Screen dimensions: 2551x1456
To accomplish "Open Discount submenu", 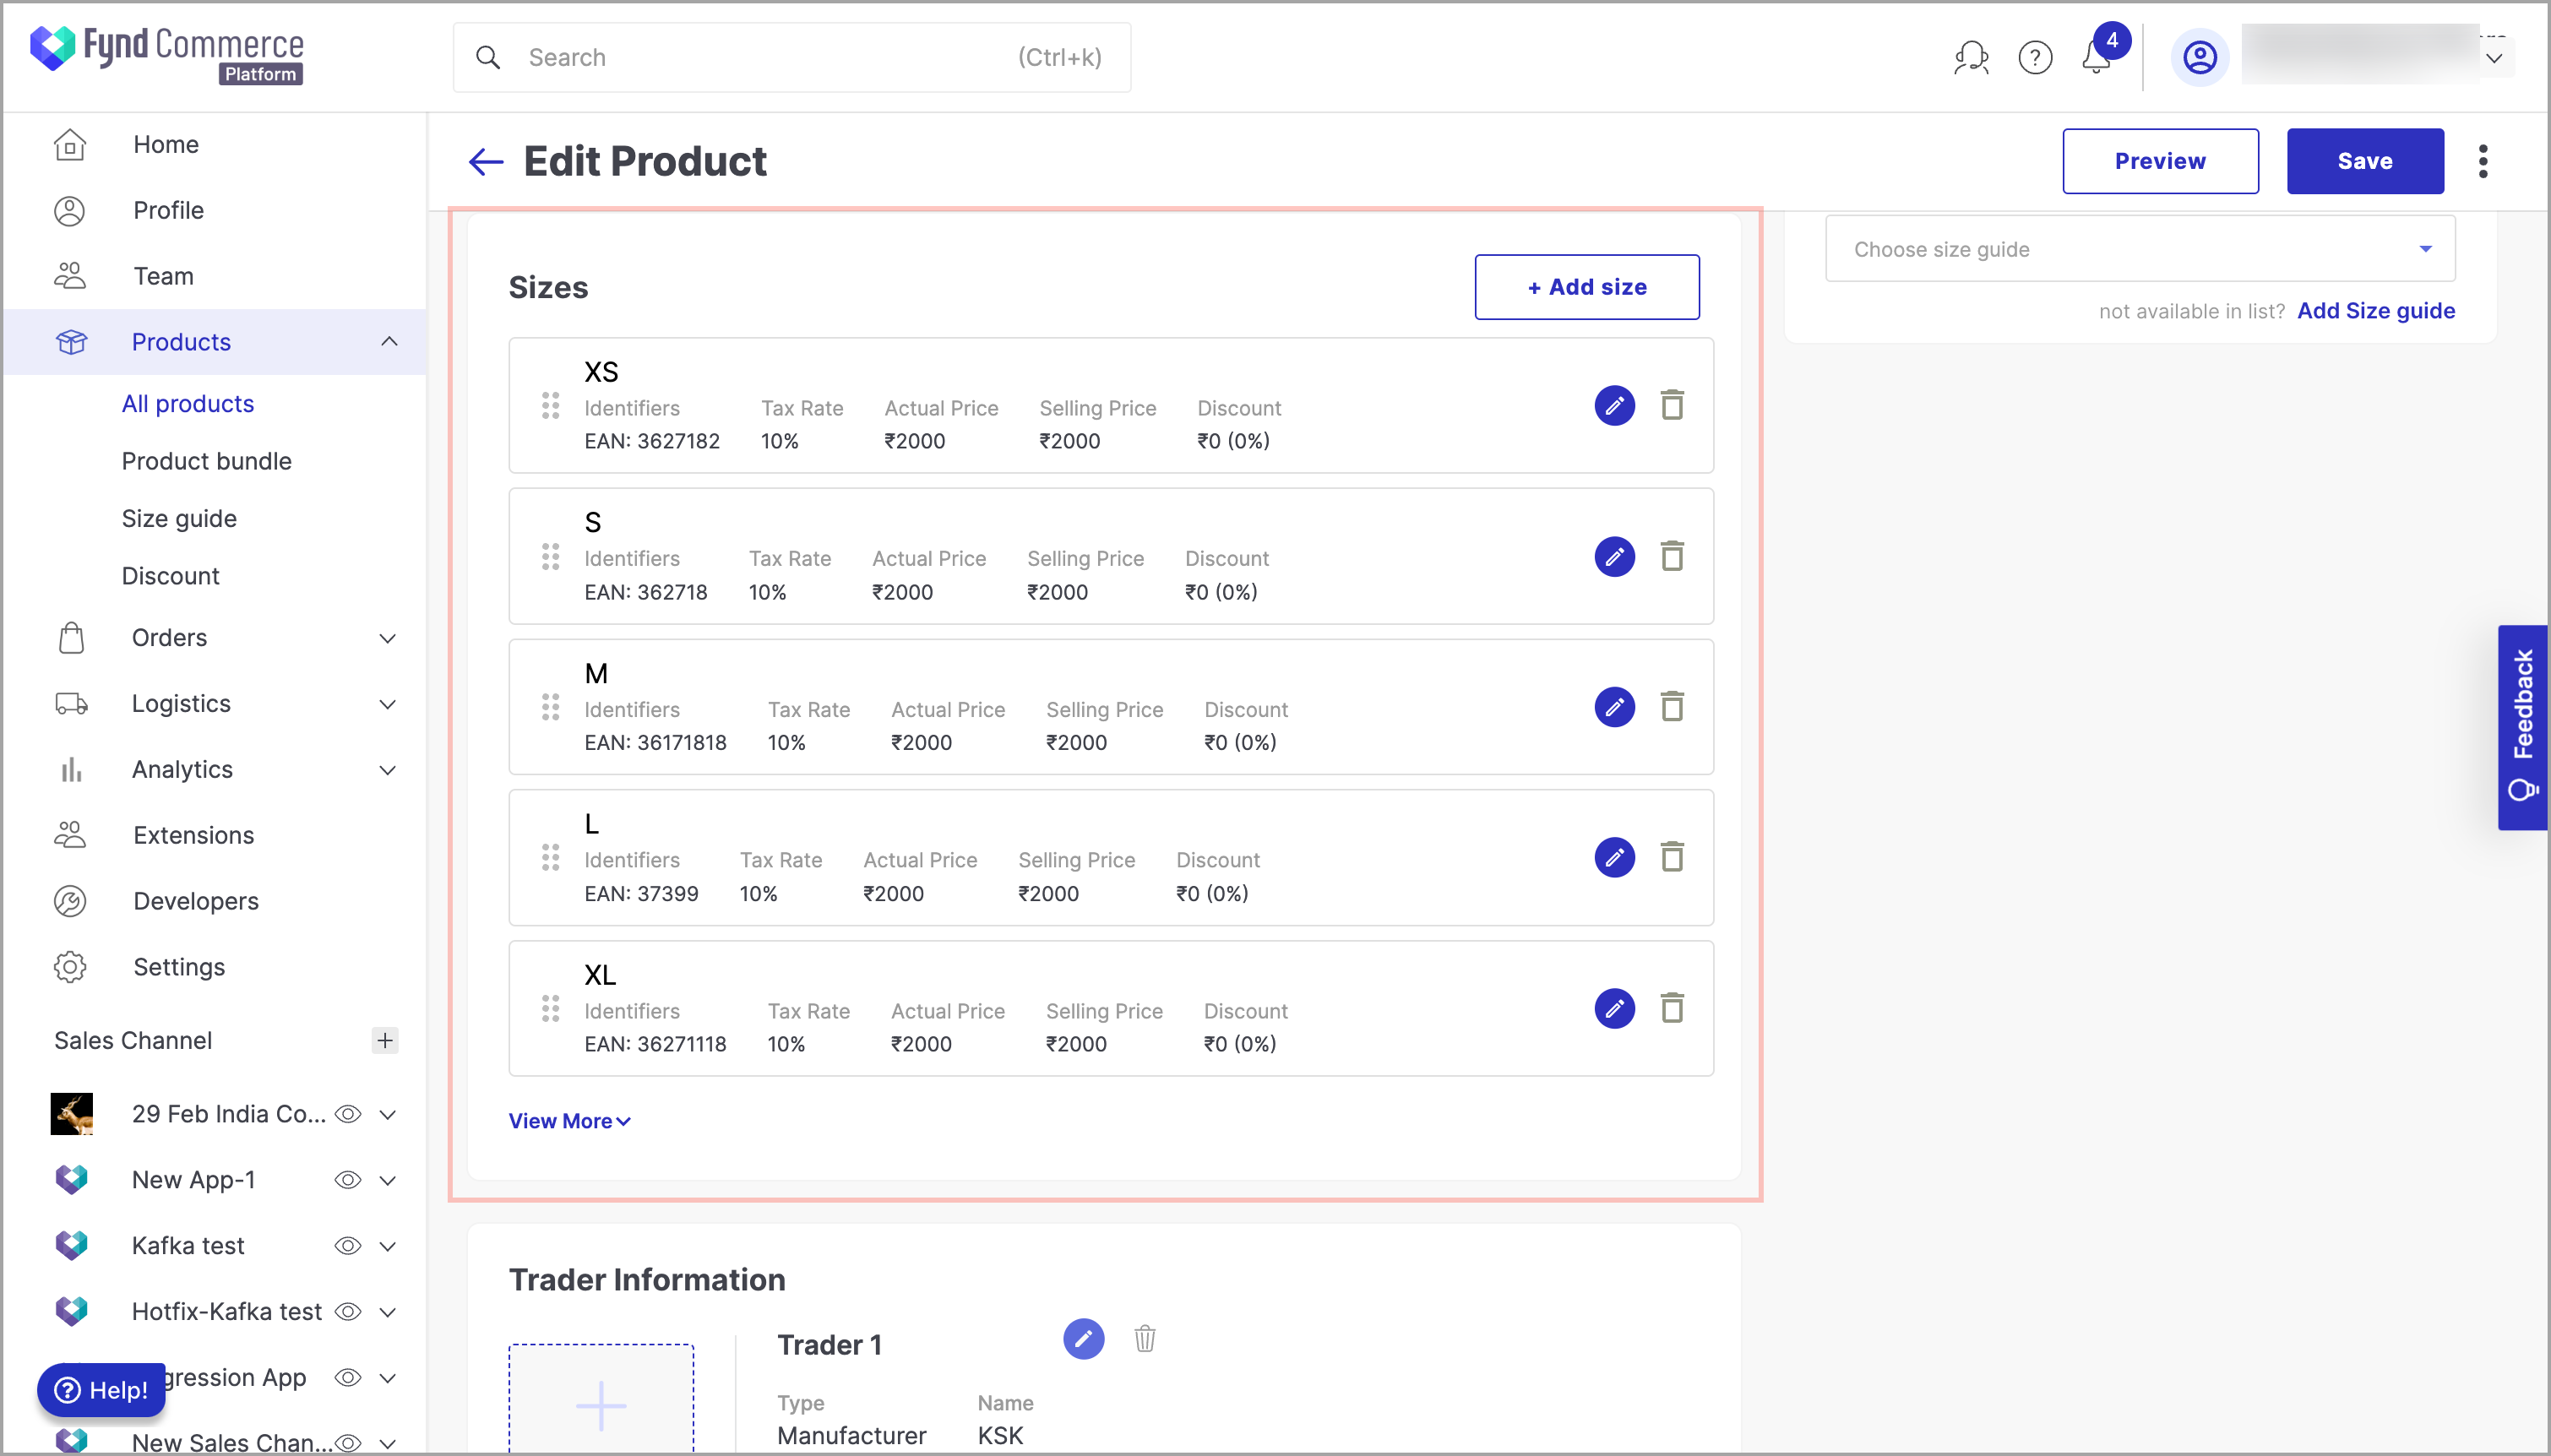I will (170, 576).
